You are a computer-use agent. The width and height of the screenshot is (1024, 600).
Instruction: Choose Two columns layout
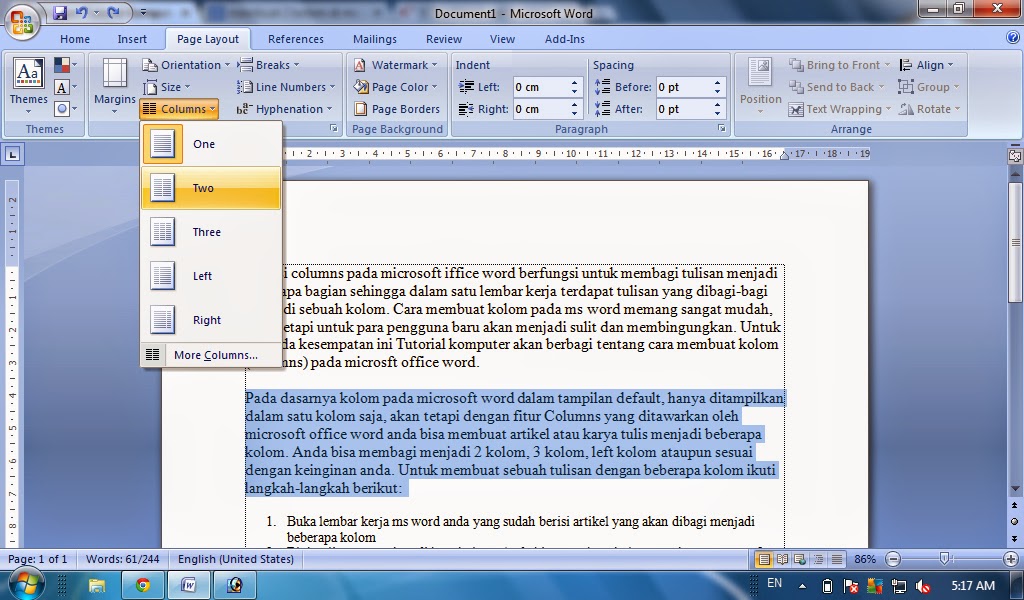click(211, 188)
